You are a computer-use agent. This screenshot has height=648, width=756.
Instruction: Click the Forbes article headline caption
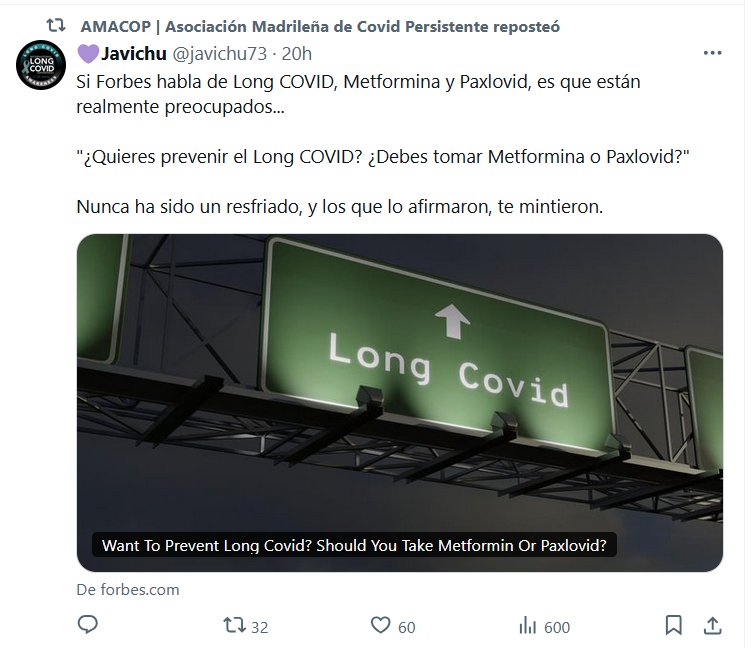pyautogui.click(x=354, y=545)
